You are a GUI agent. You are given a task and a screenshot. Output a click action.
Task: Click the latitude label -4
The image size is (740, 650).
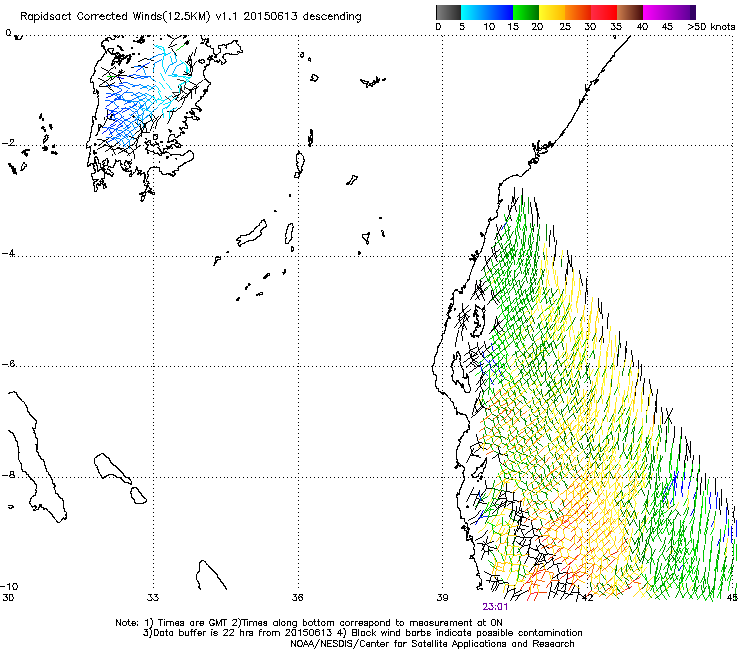(8, 253)
